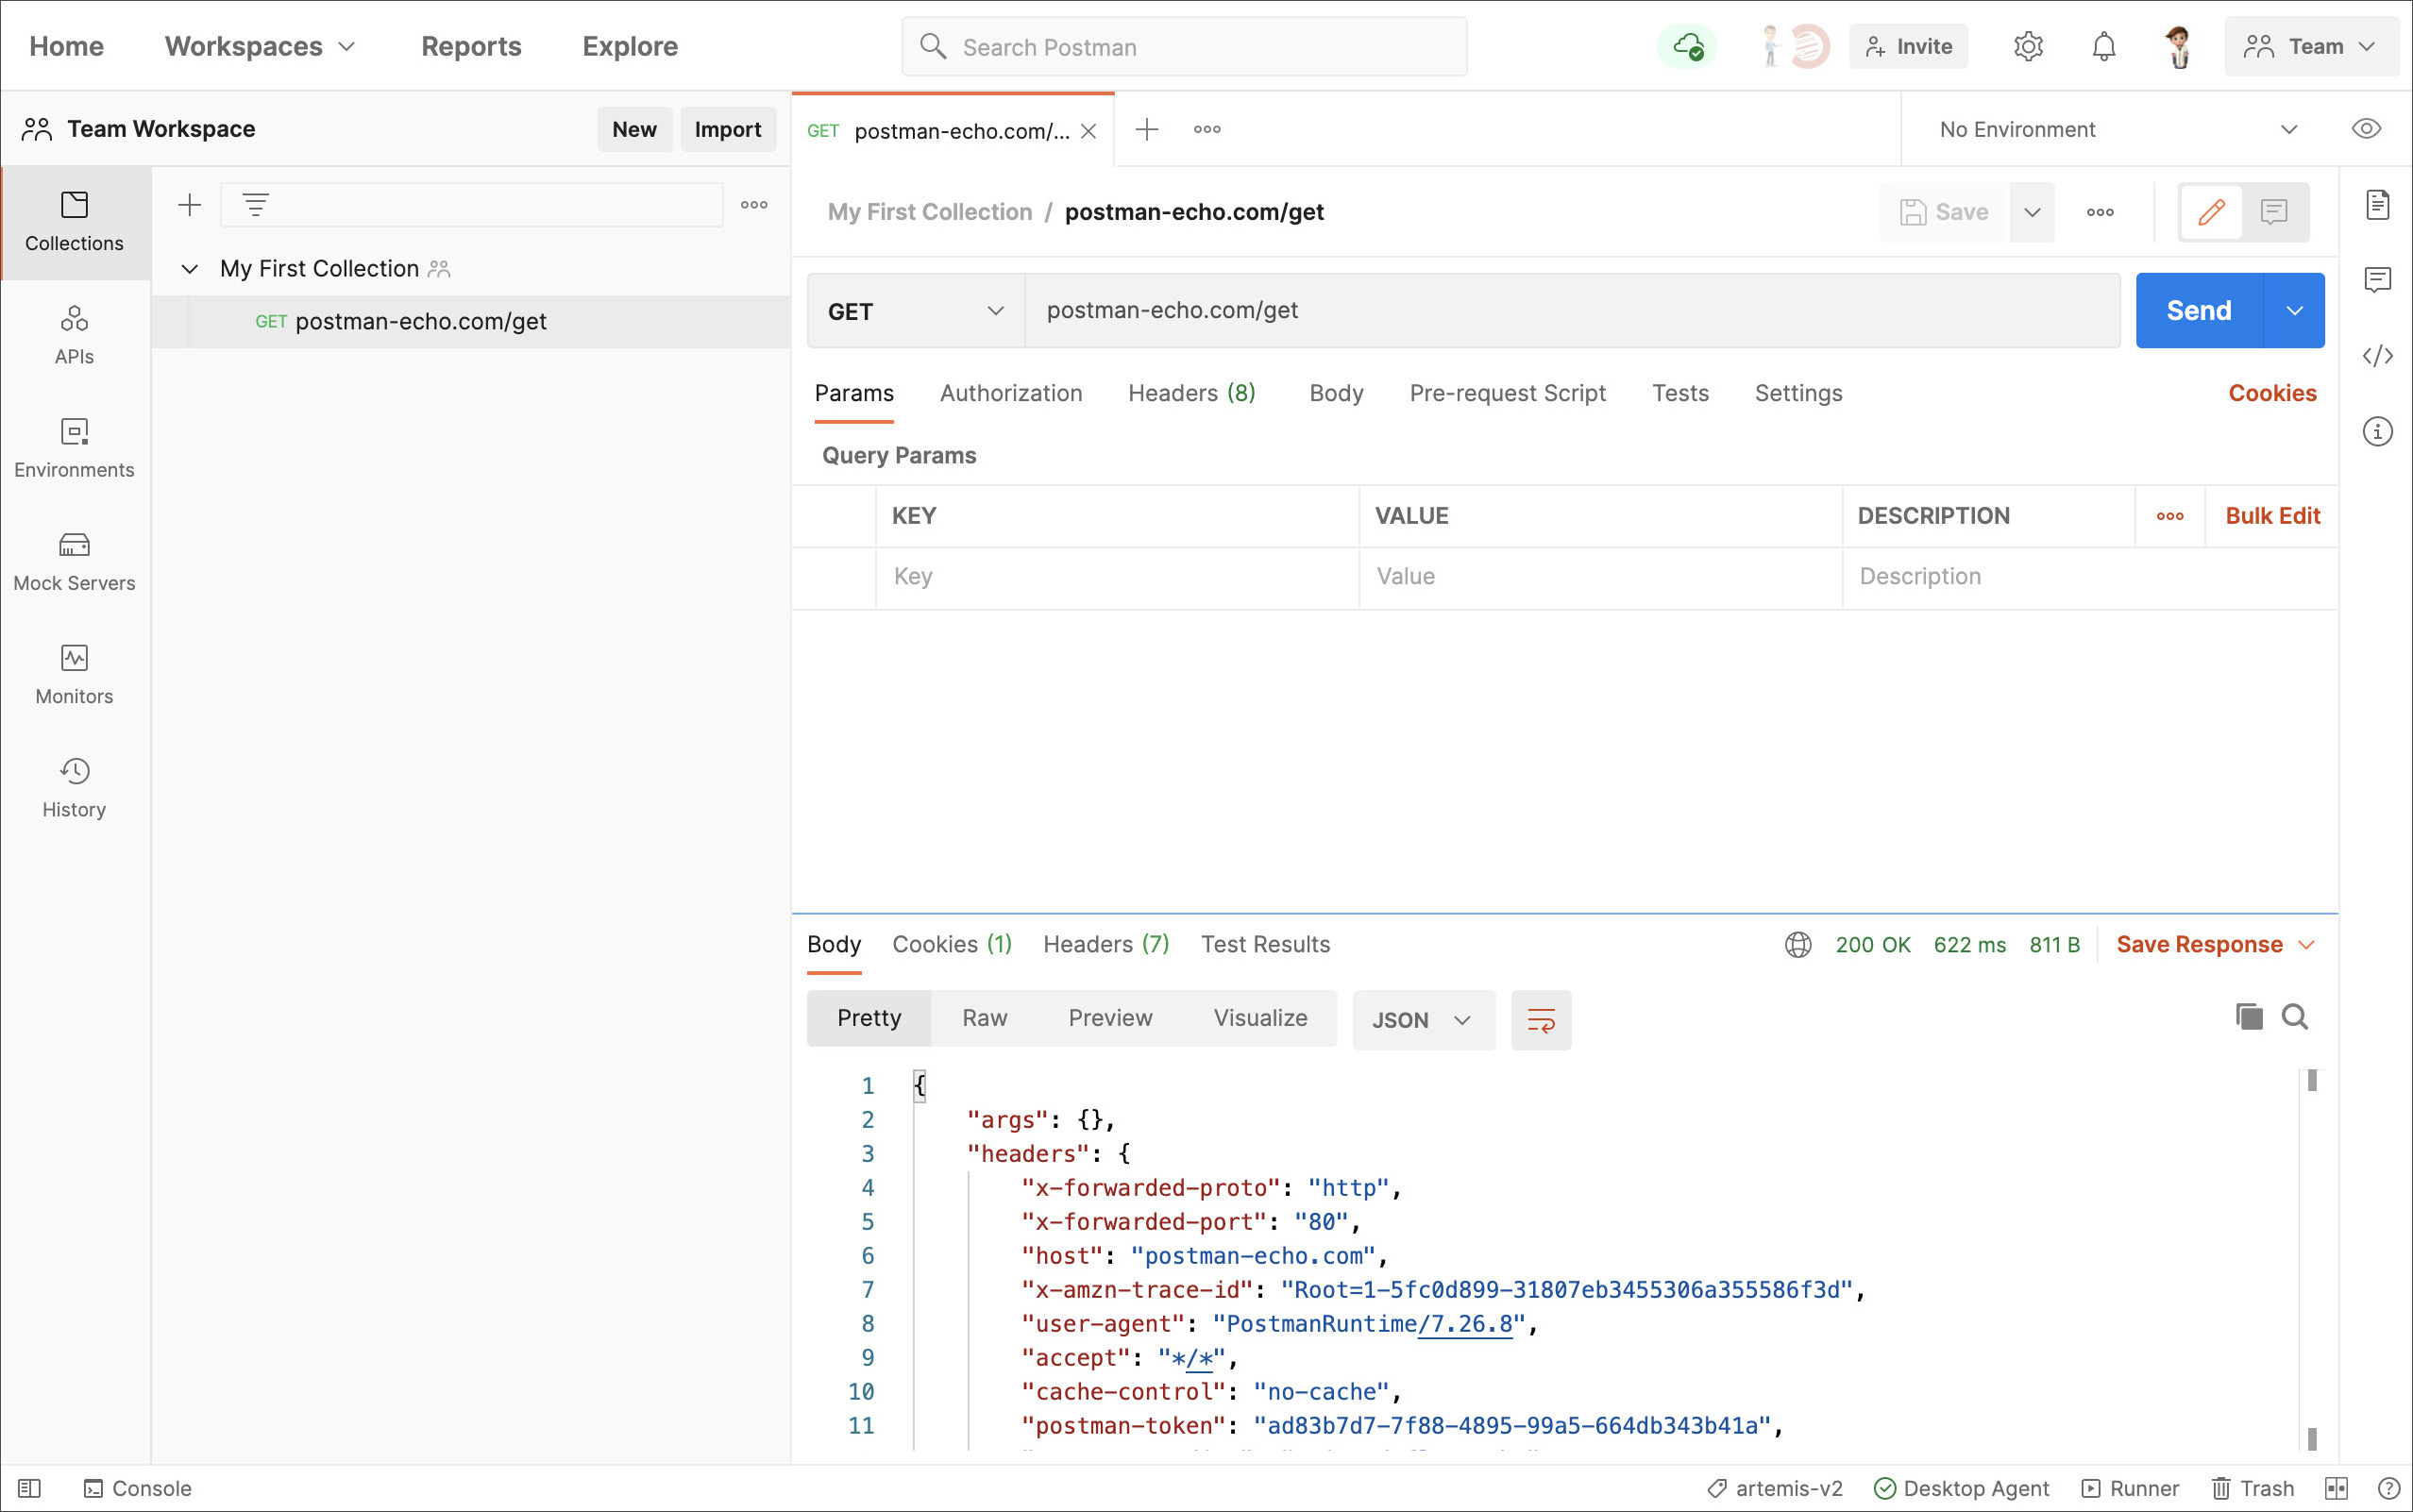This screenshot has width=2413, height=1512.
Task: Switch to the Tests tab
Action: 1679,392
